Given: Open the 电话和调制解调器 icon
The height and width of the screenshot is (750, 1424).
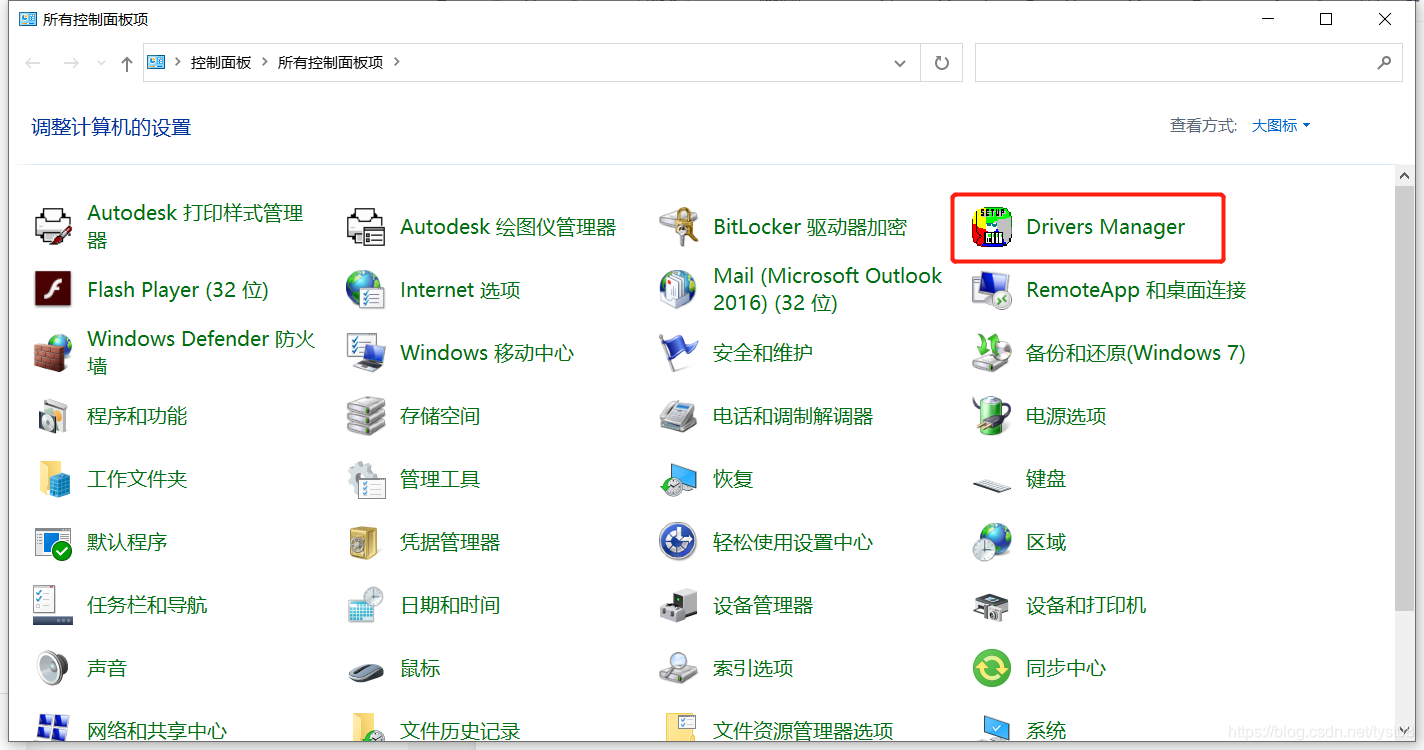Looking at the screenshot, I should click(x=679, y=416).
